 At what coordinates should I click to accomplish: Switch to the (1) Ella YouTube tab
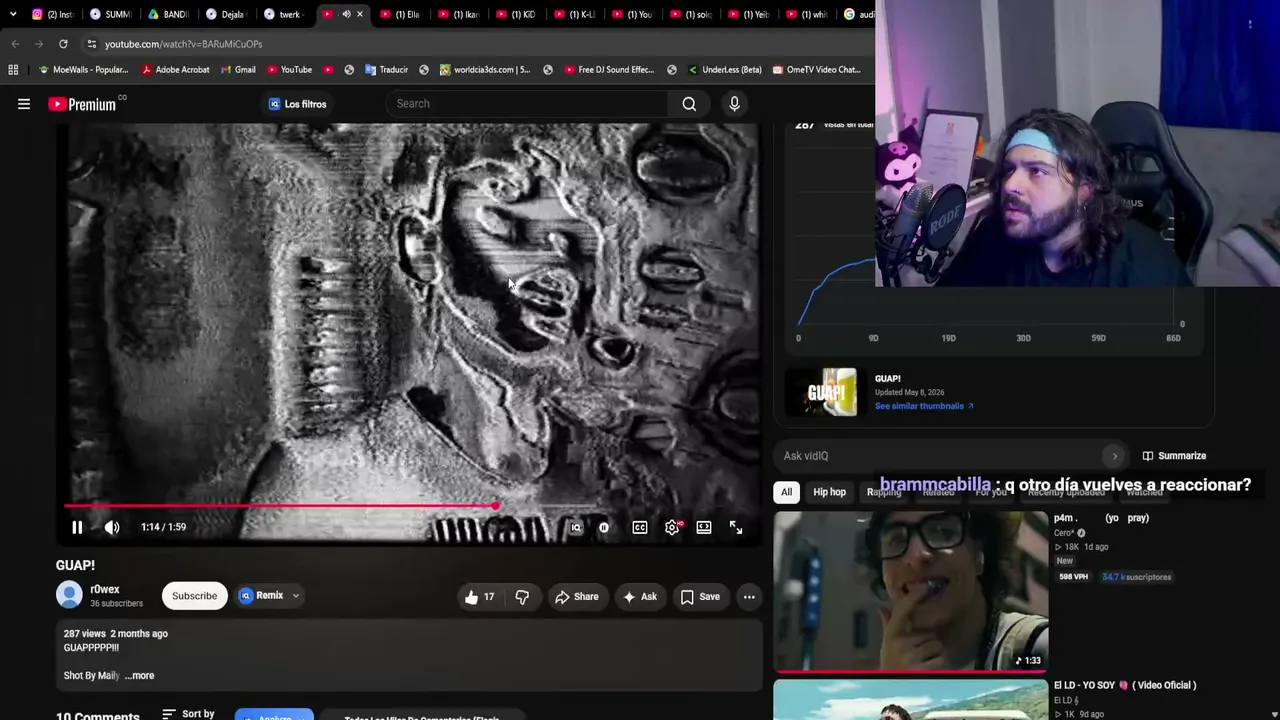tap(400, 14)
